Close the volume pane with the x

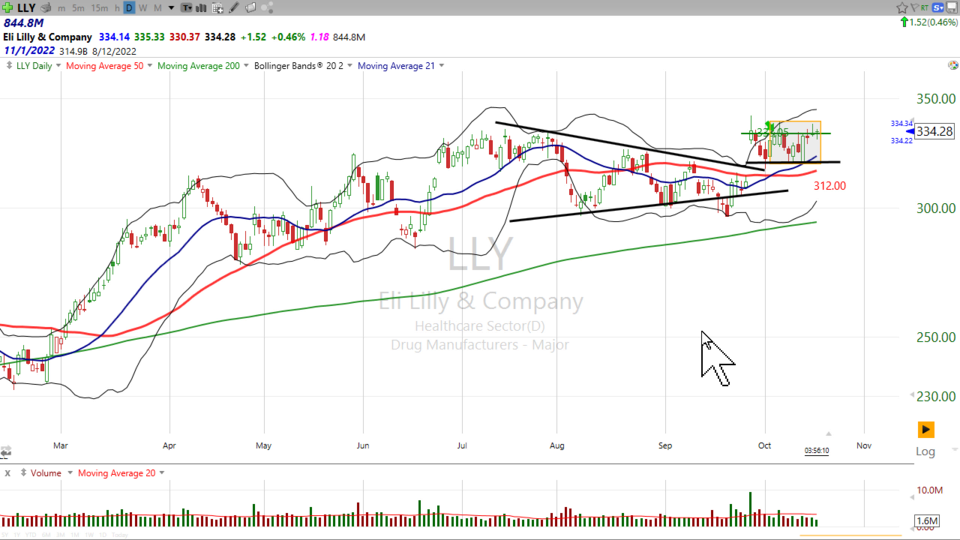[7, 473]
